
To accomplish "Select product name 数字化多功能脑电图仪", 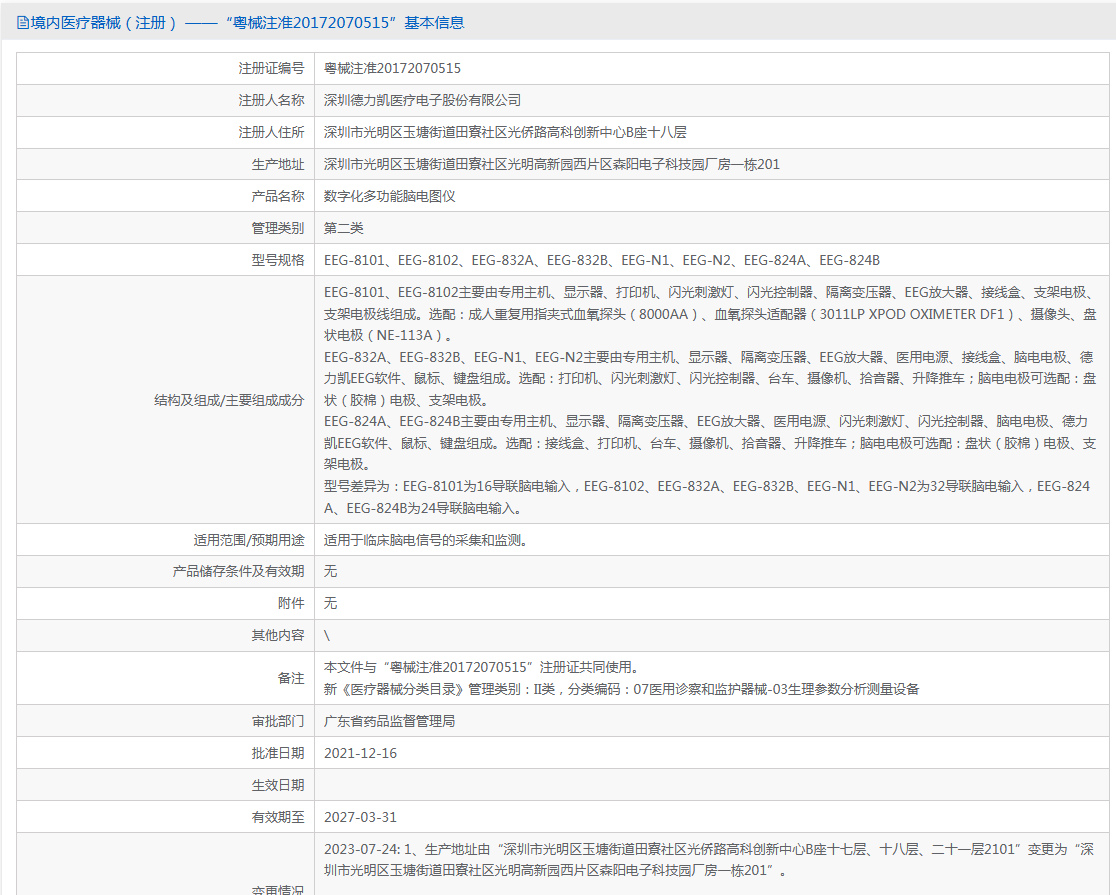I will [389, 197].
